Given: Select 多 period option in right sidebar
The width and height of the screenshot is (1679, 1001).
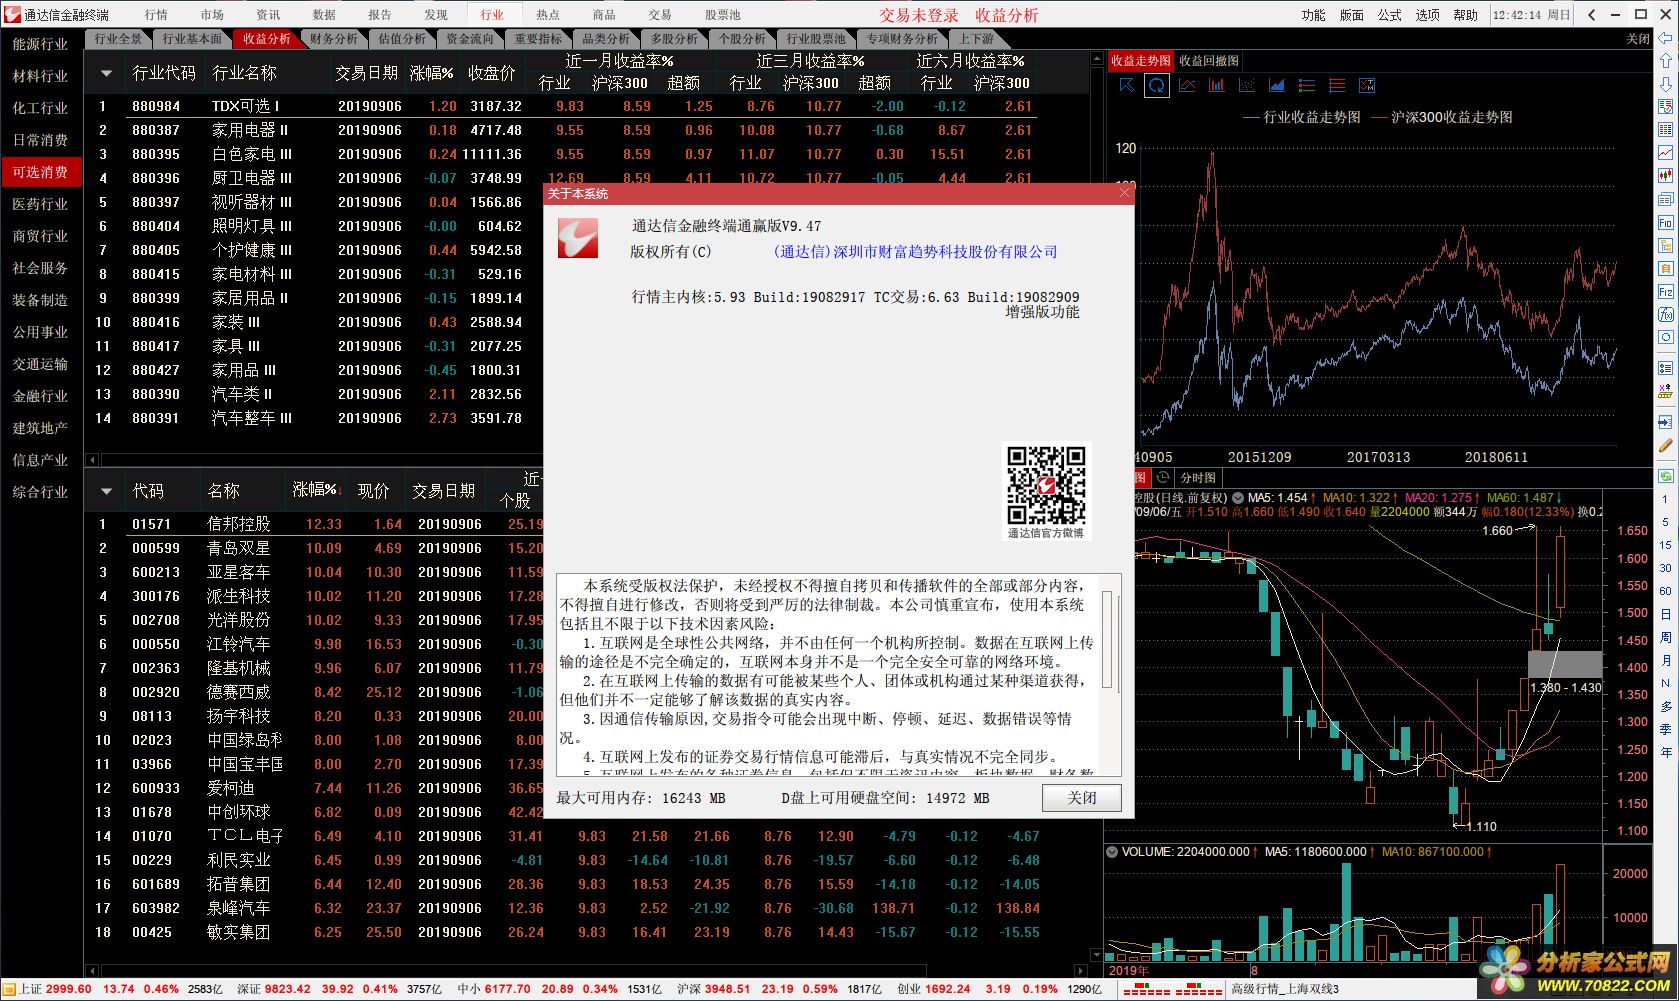Looking at the screenshot, I should click(1665, 706).
